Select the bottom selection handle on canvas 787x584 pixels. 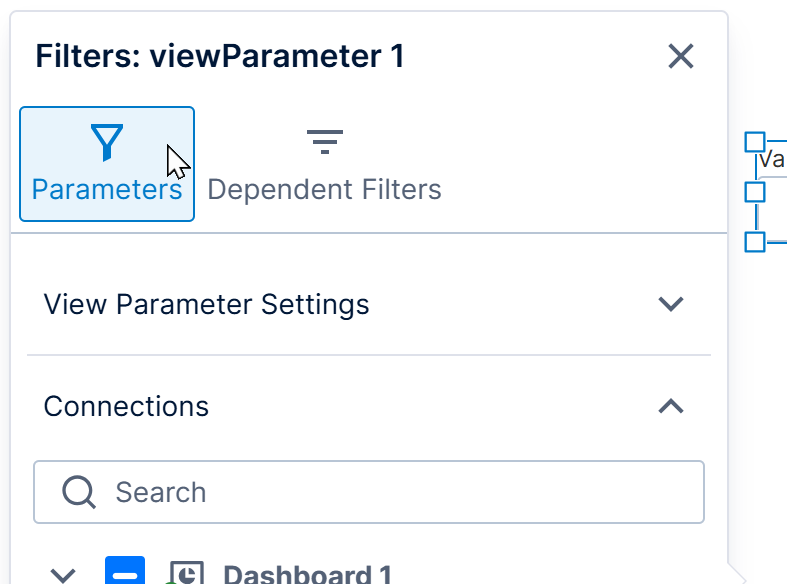[755, 242]
